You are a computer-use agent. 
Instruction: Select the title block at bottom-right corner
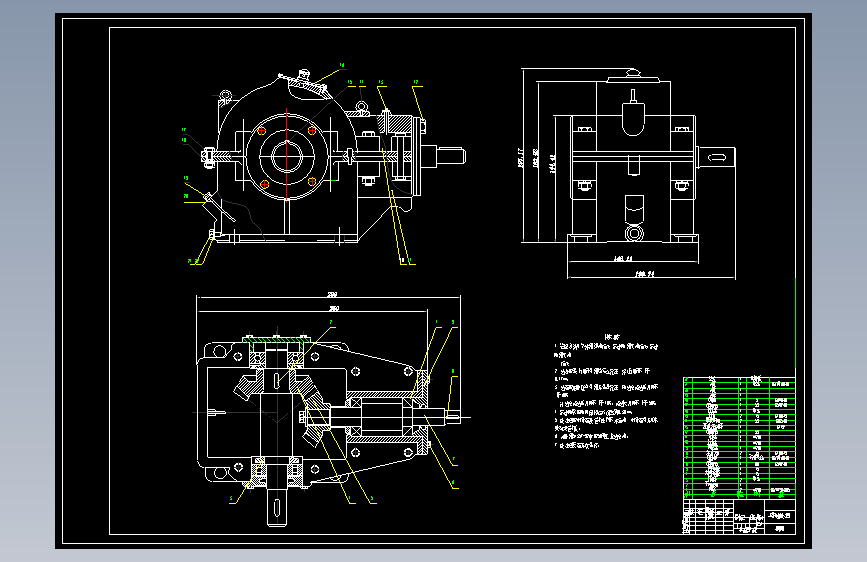740,517
